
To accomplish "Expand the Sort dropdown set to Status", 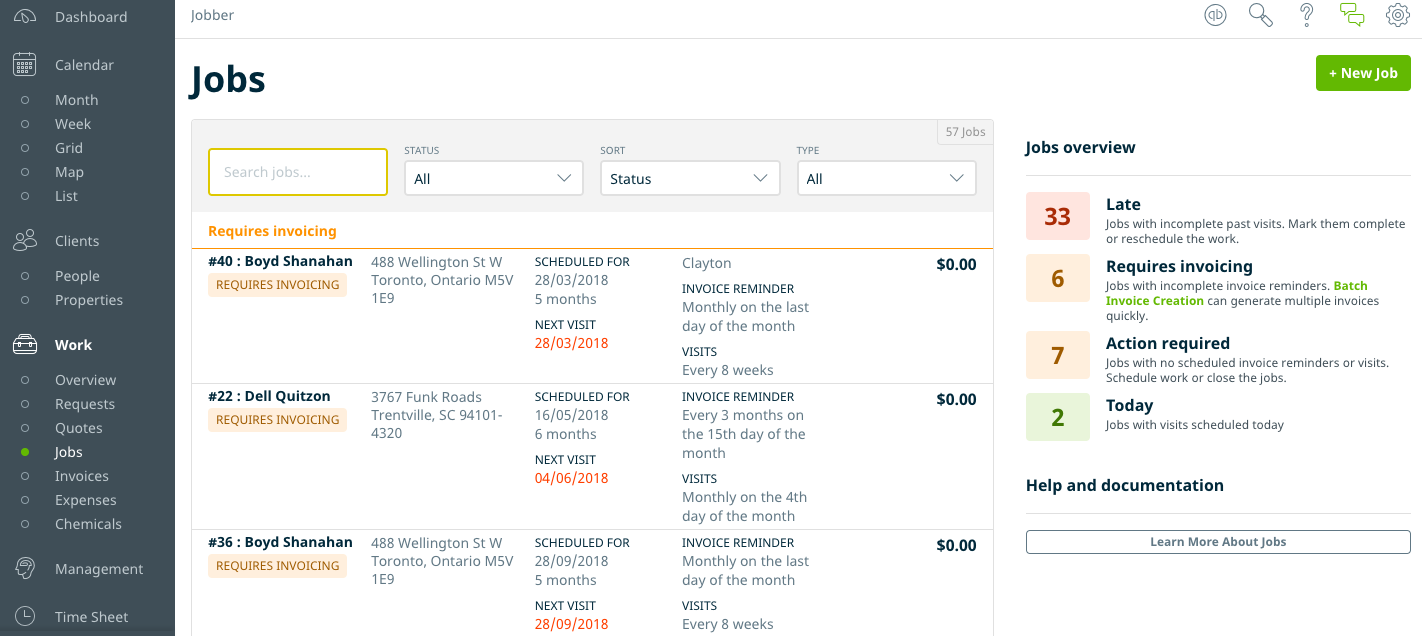I will tap(689, 179).
